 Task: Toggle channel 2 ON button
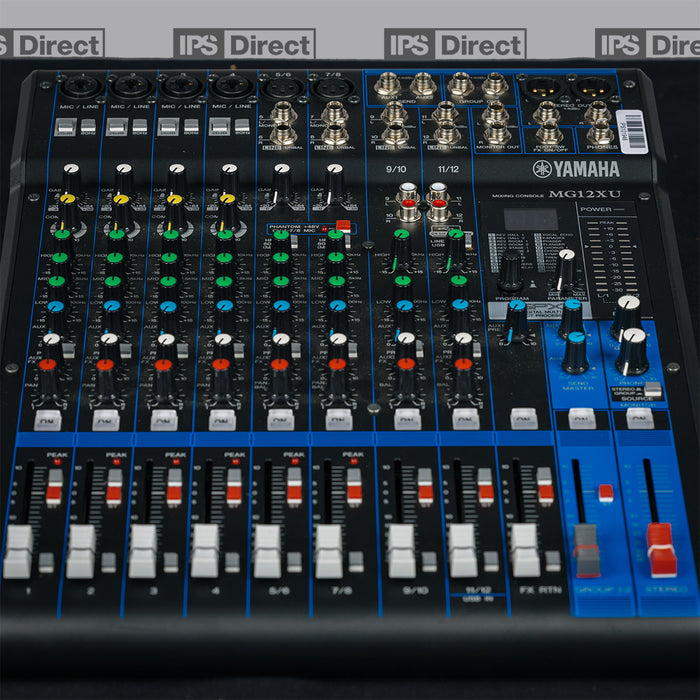click(106, 420)
